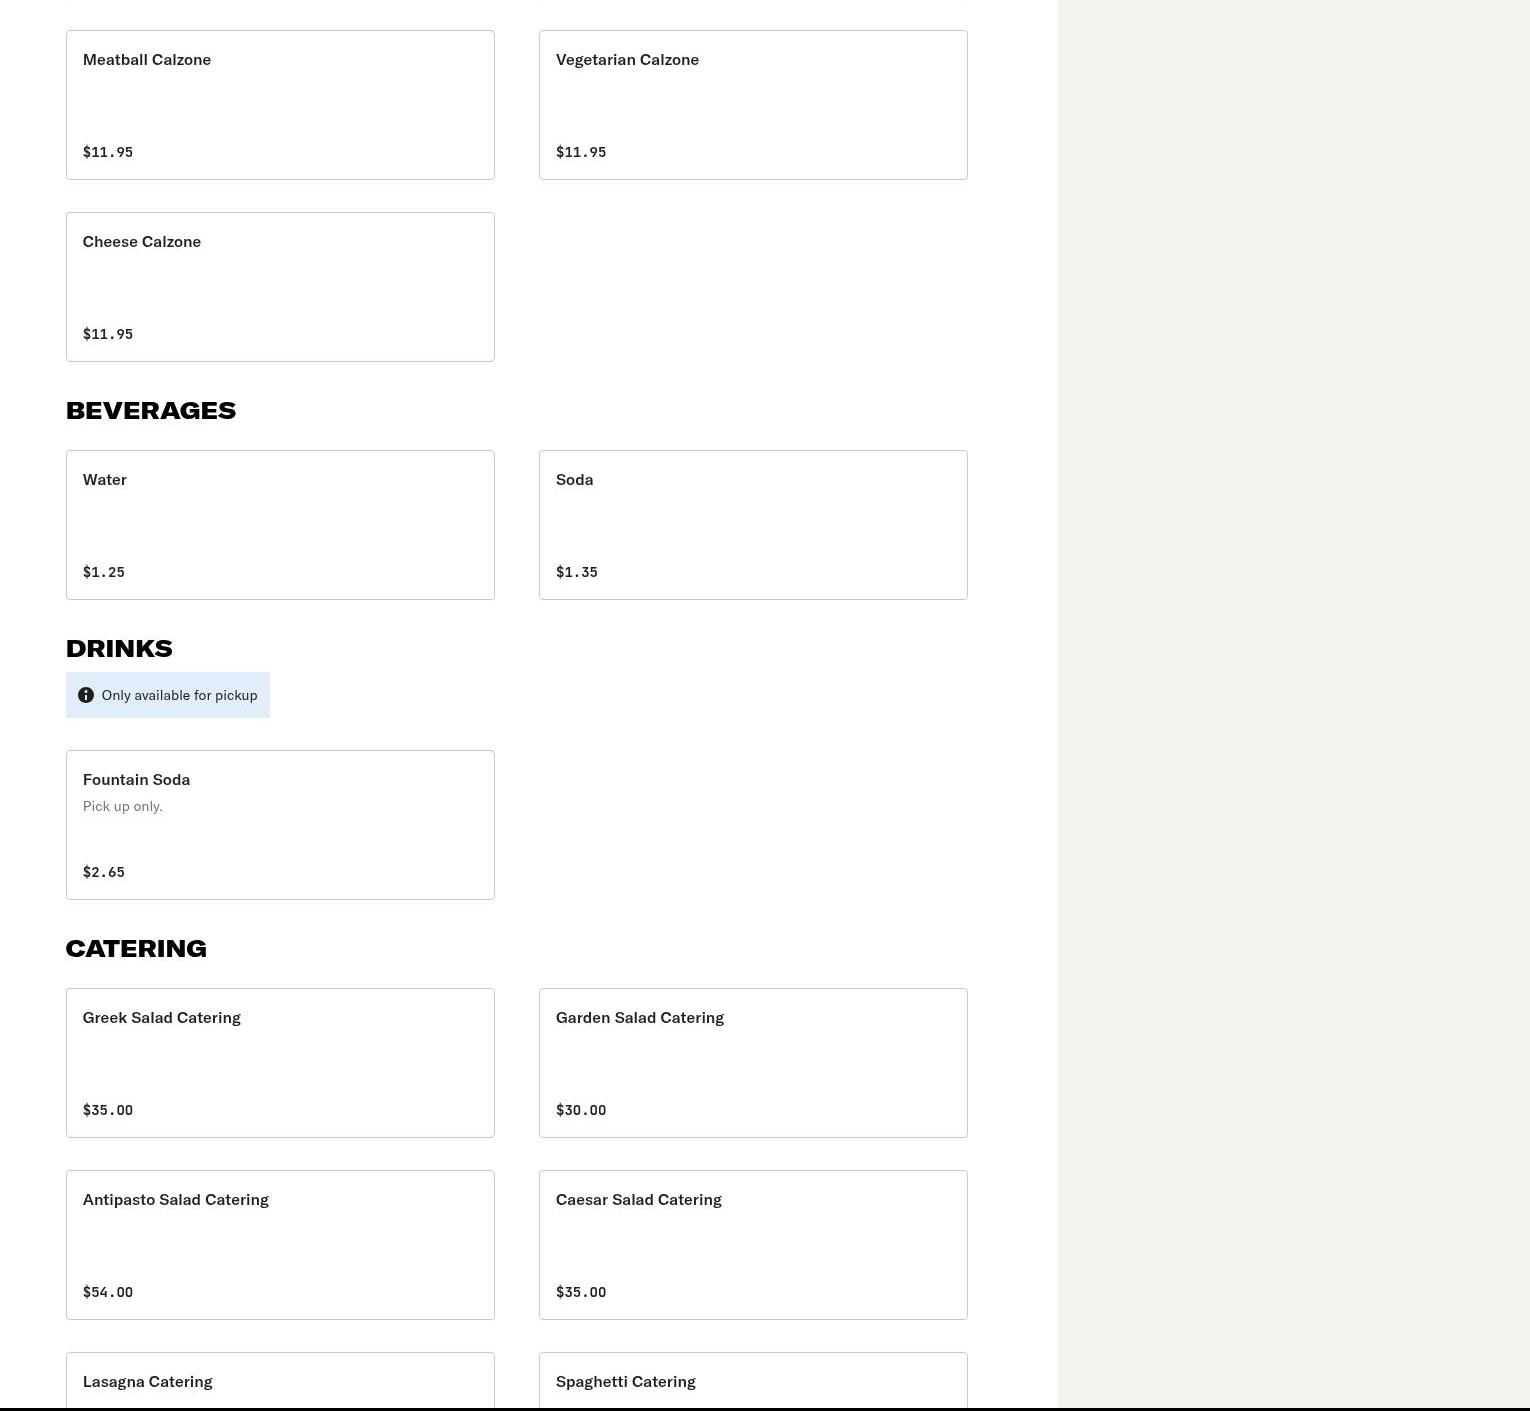Open Garden Salad Catering item
This screenshot has height=1411, width=1530.
(x=753, y=1063)
